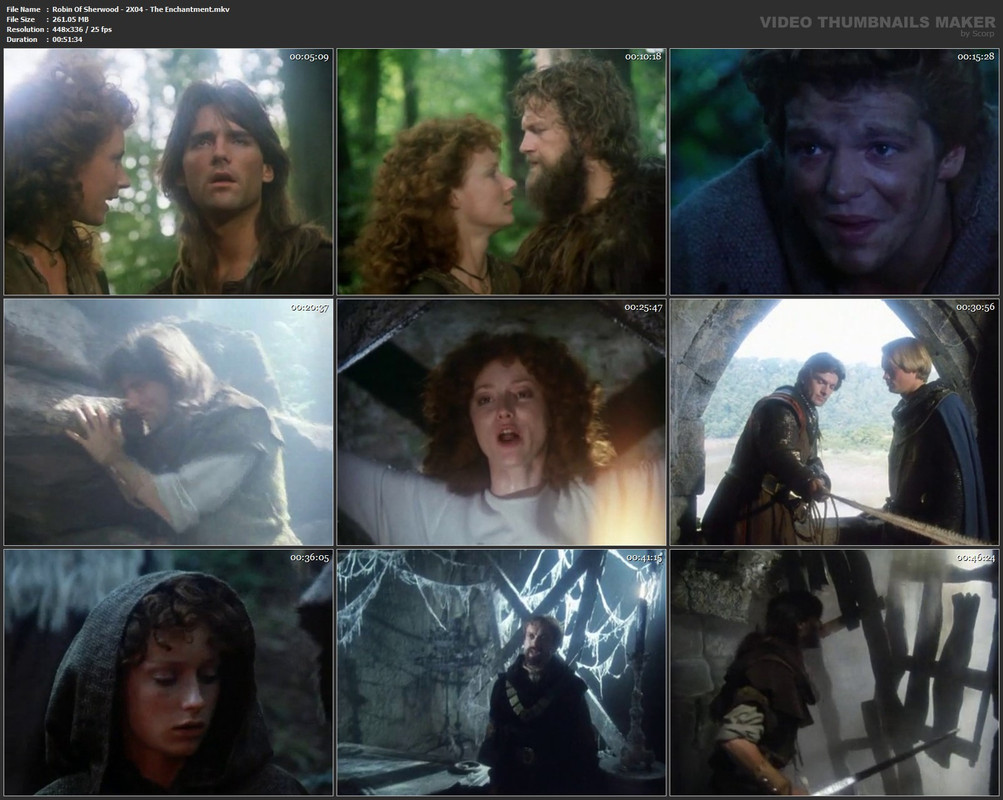Open the thumbnail at 00:15:28

click(834, 171)
